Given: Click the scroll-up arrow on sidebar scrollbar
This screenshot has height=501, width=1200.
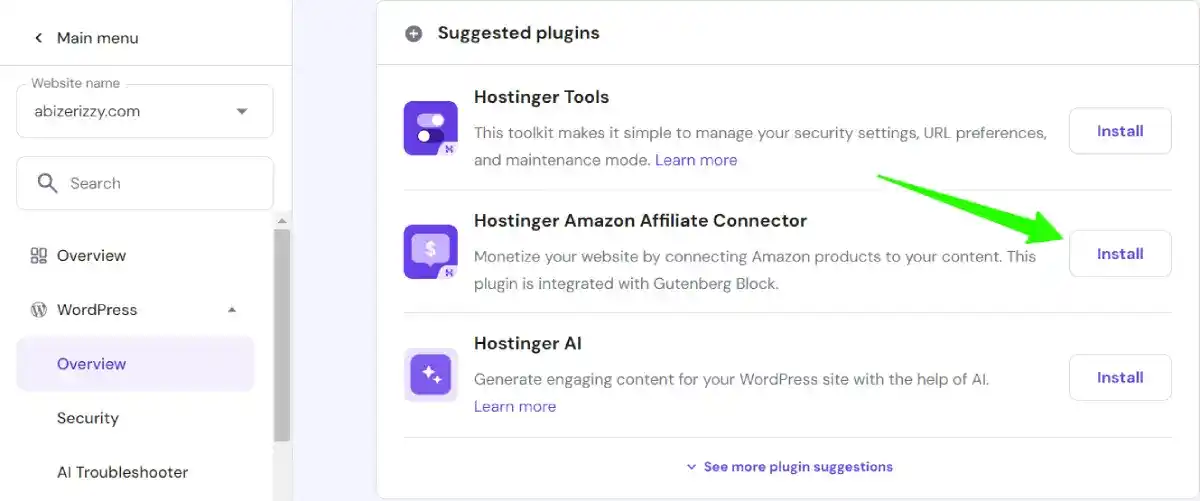Looking at the screenshot, I should pos(282,221).
